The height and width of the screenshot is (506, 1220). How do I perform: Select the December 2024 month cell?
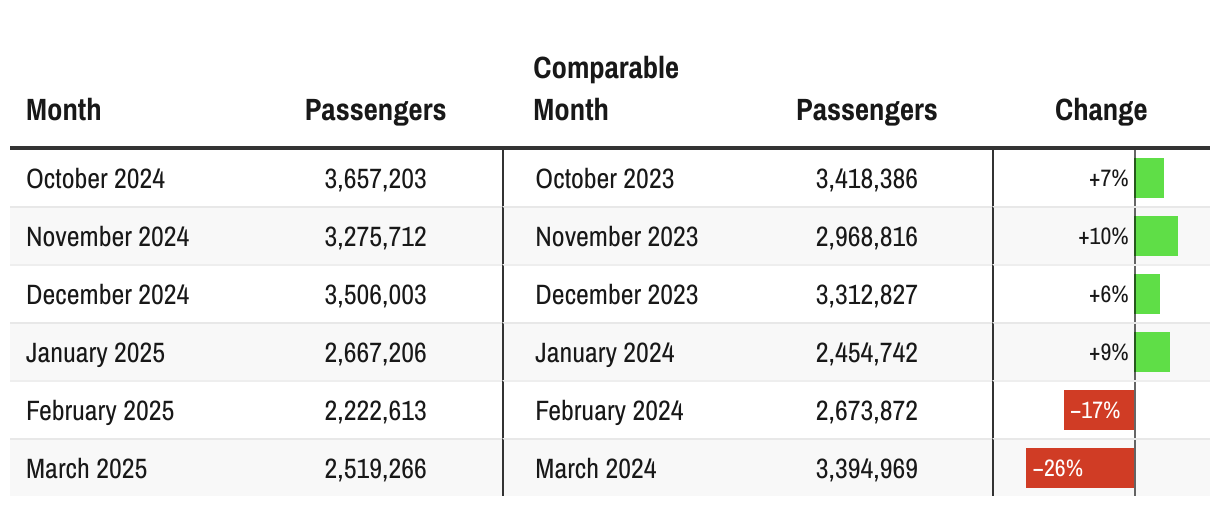pos(108,295)
